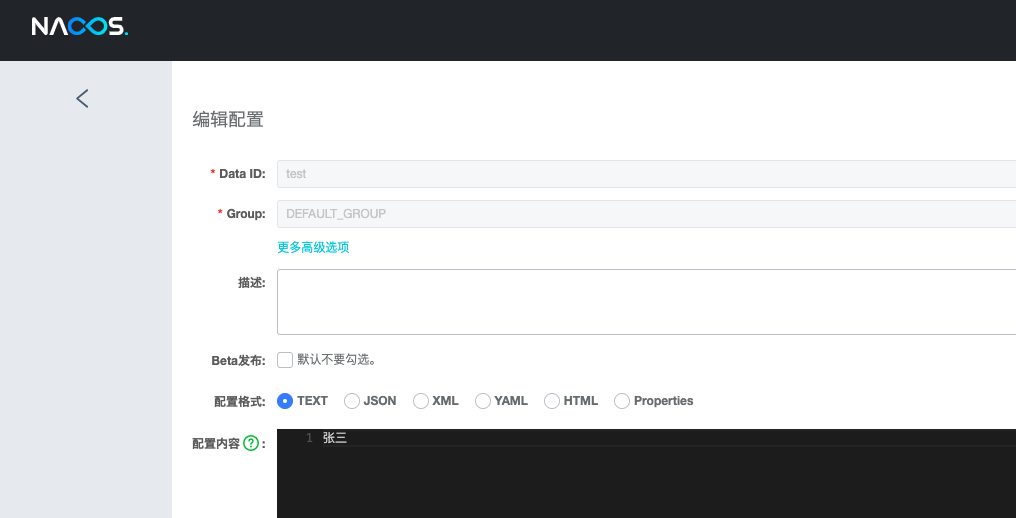
Task: Switch config format to HTML
Action: [x=552, y=401]
